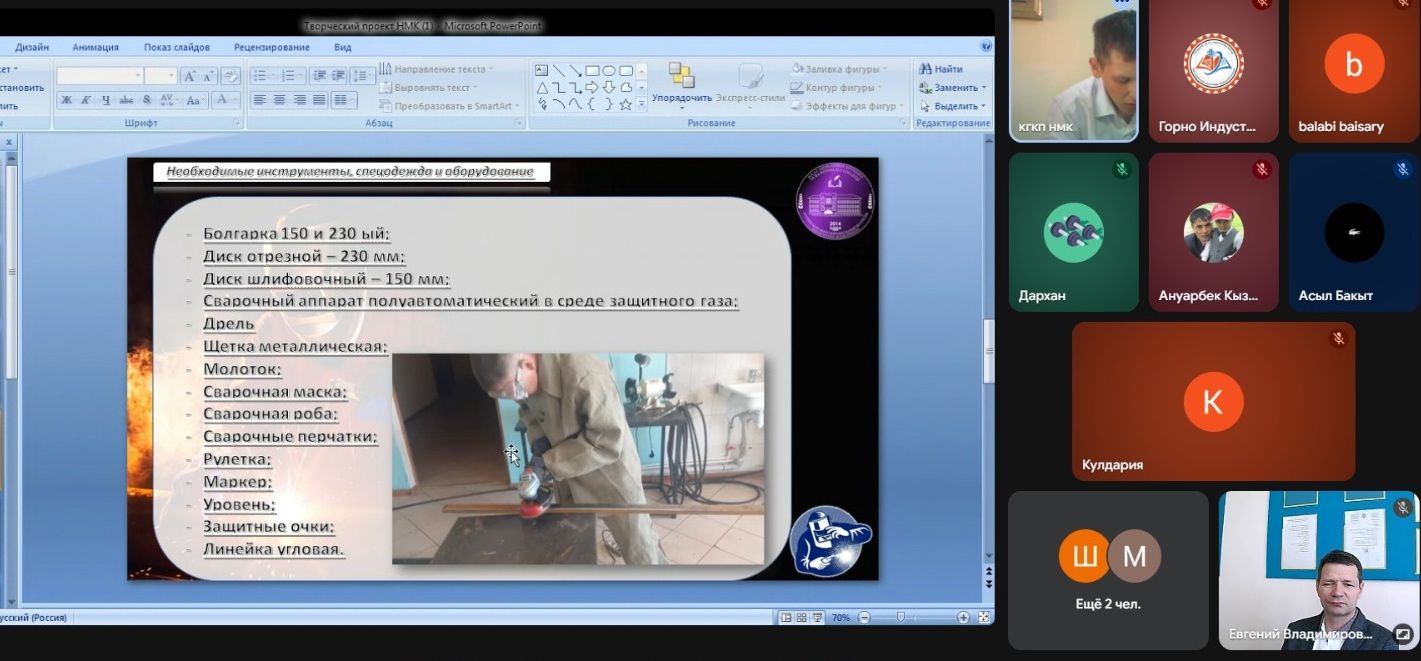1421x661 pixels.
Task: Select the Кулдария participant tile
Action: (x=1214, y=402)
